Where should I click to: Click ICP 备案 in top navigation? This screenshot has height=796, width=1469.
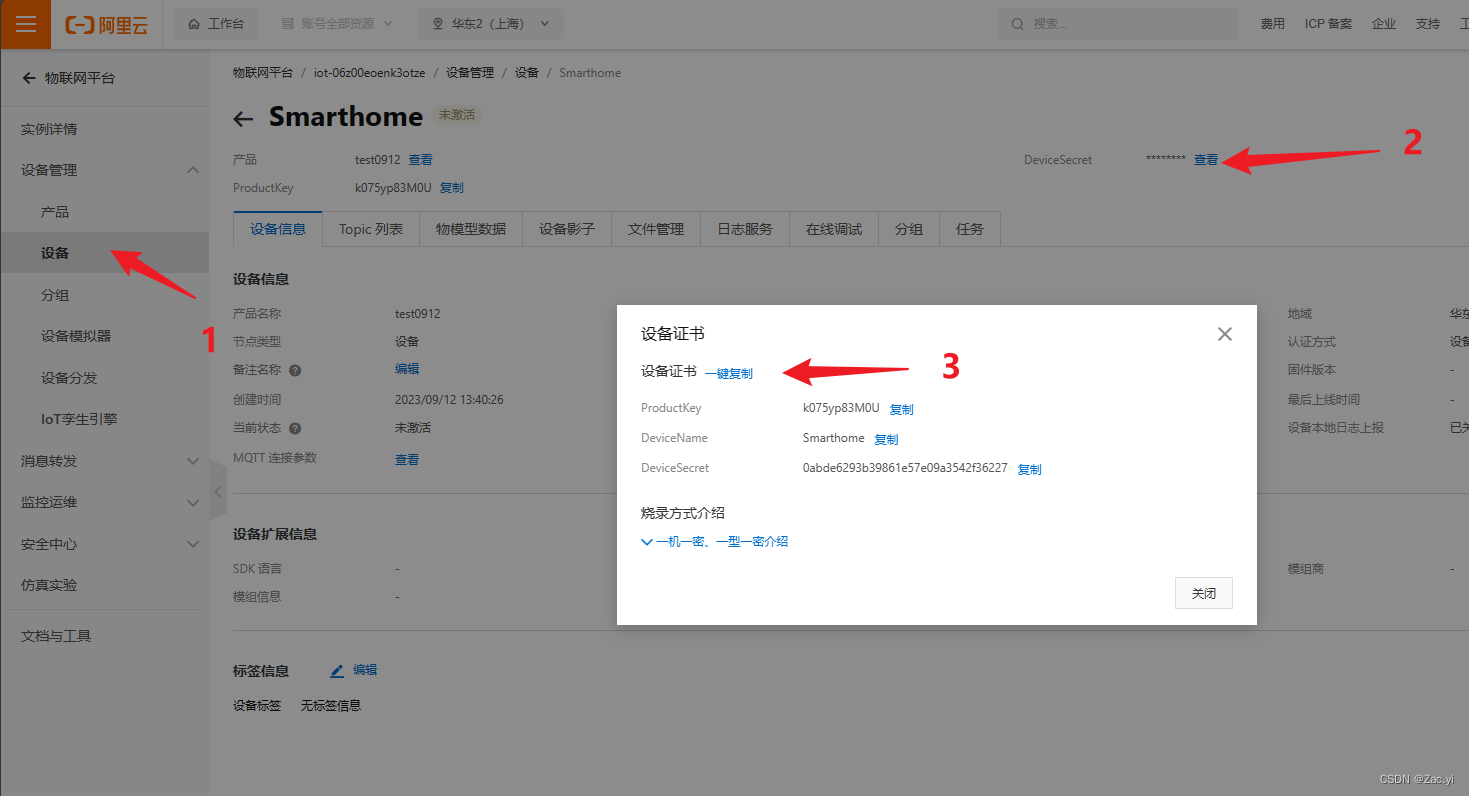tap(1328, 24)
